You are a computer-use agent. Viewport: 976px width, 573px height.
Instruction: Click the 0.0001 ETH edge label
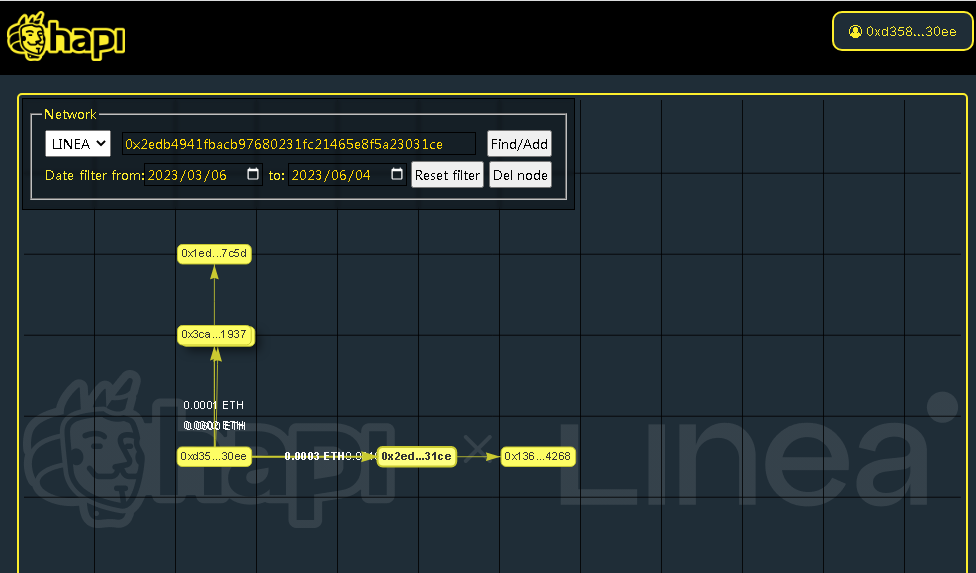pyautogui.click(x=214, y=405)
